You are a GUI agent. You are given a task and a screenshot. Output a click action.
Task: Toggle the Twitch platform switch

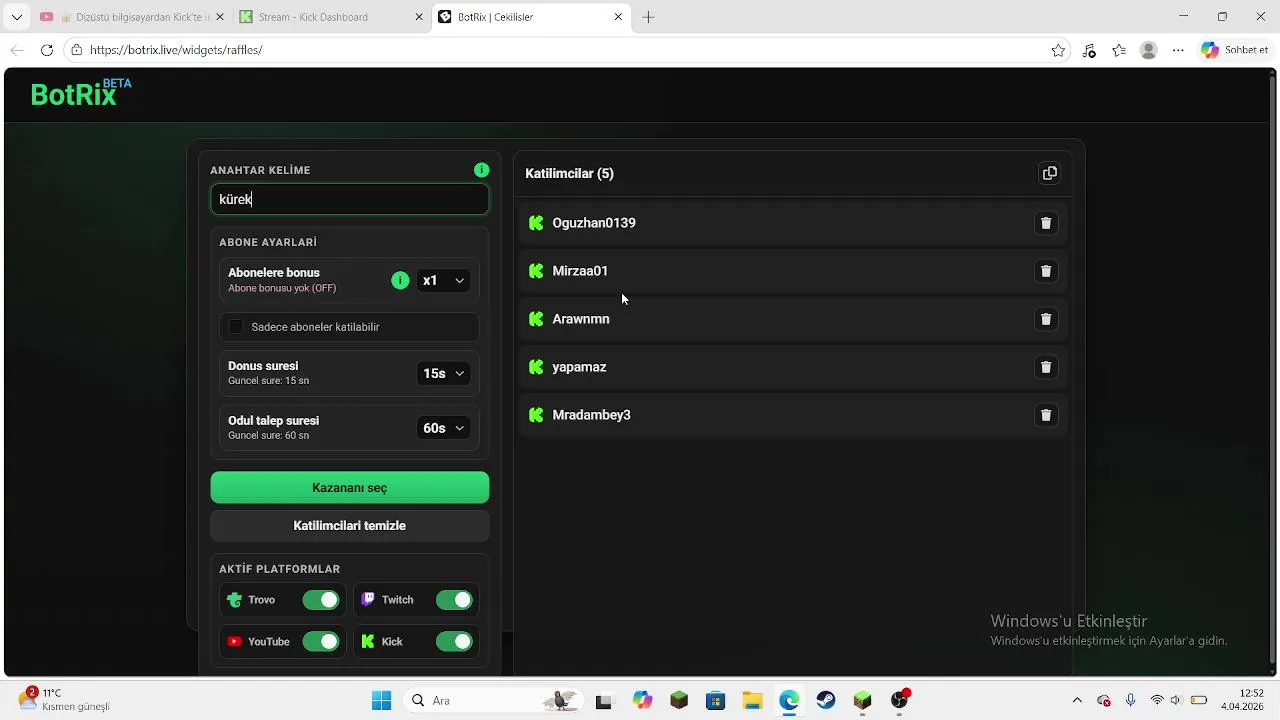point(454,600)
